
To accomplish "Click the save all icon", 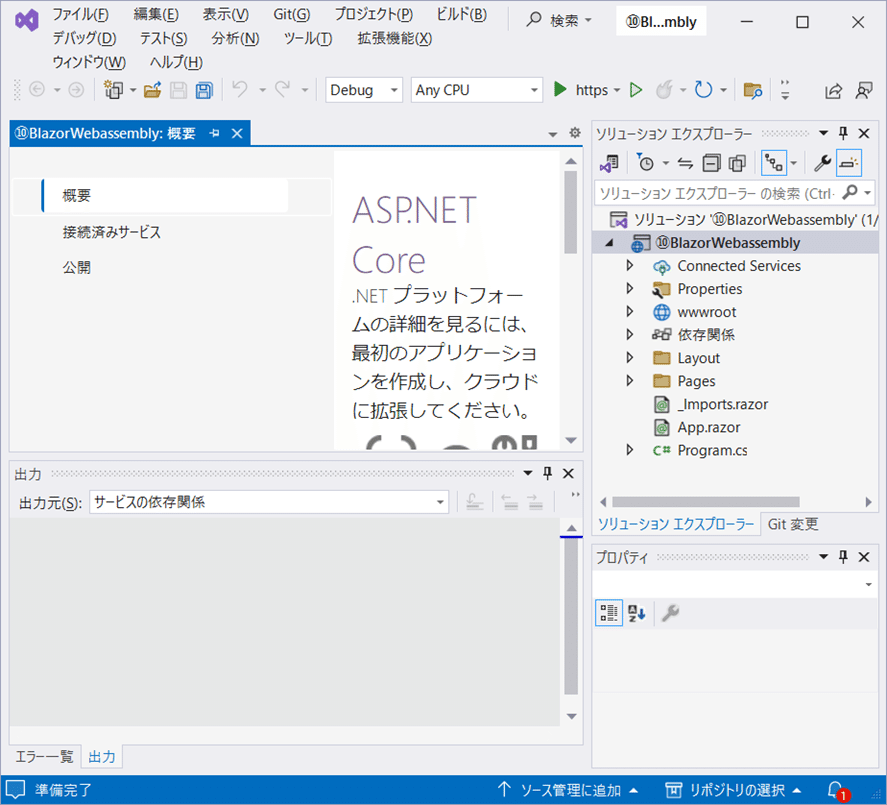I will pos(204,90).
